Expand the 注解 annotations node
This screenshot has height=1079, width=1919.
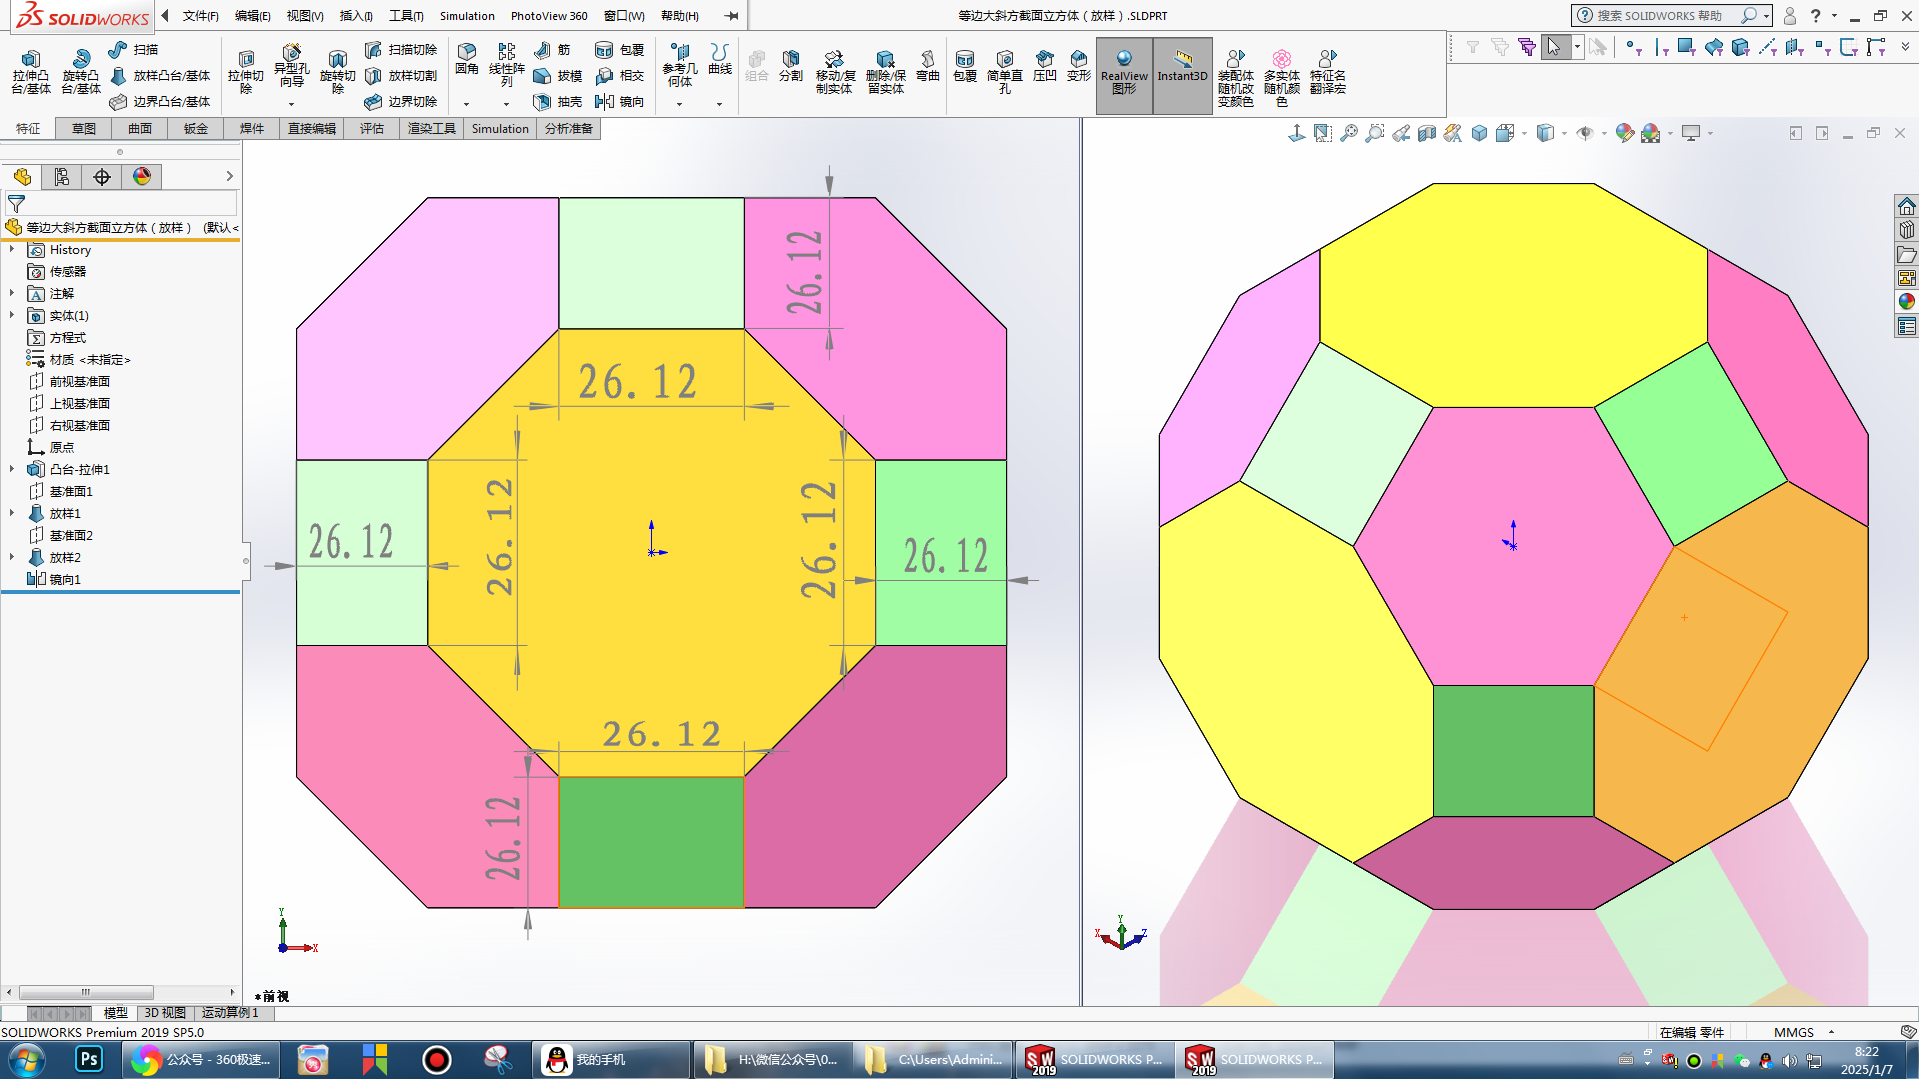tap(12, 293)
